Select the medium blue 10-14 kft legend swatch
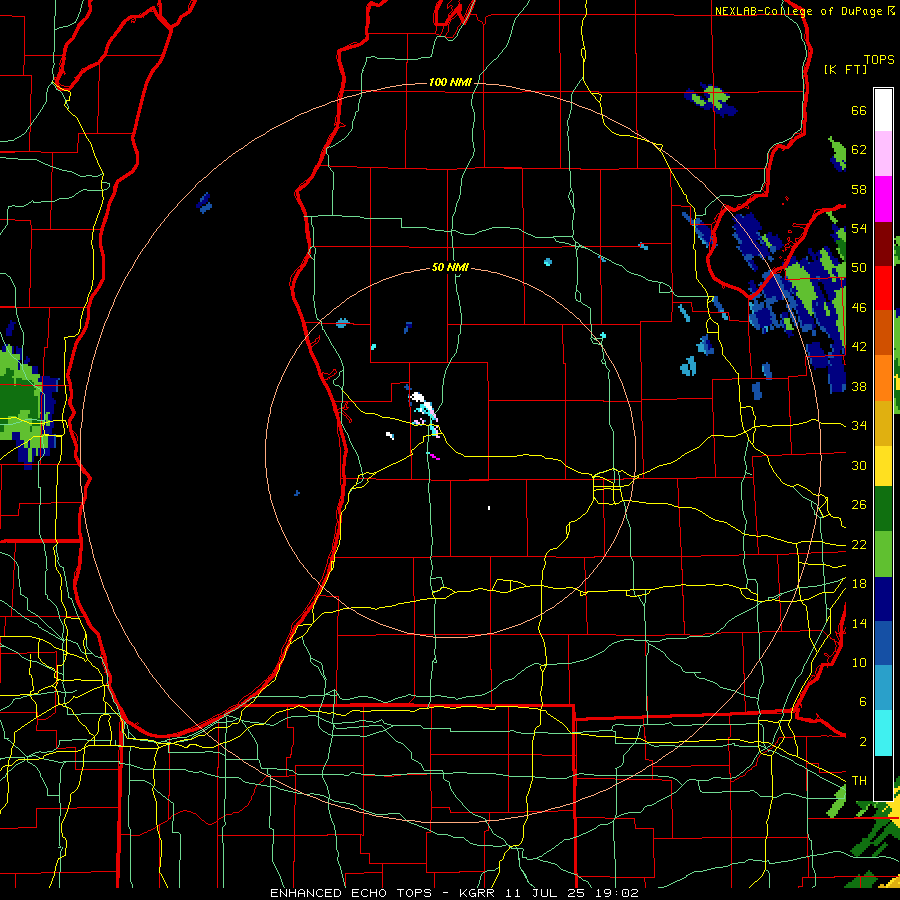The image size is (900, 900). coord(883,643)
